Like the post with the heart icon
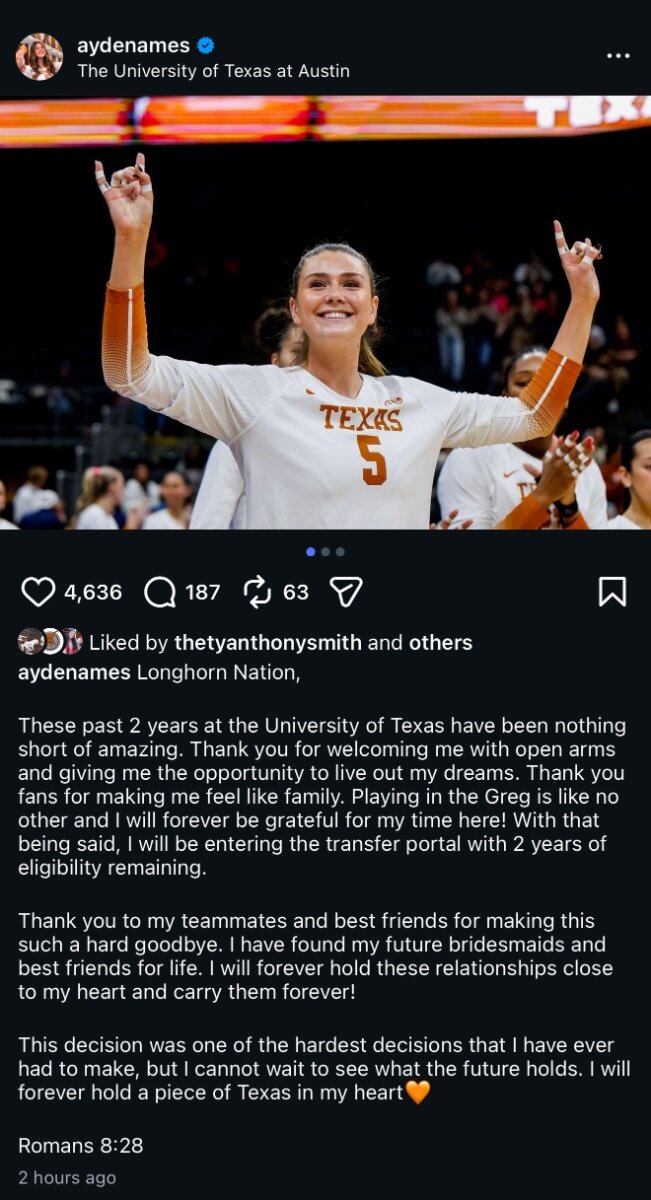 pos(38,592)
